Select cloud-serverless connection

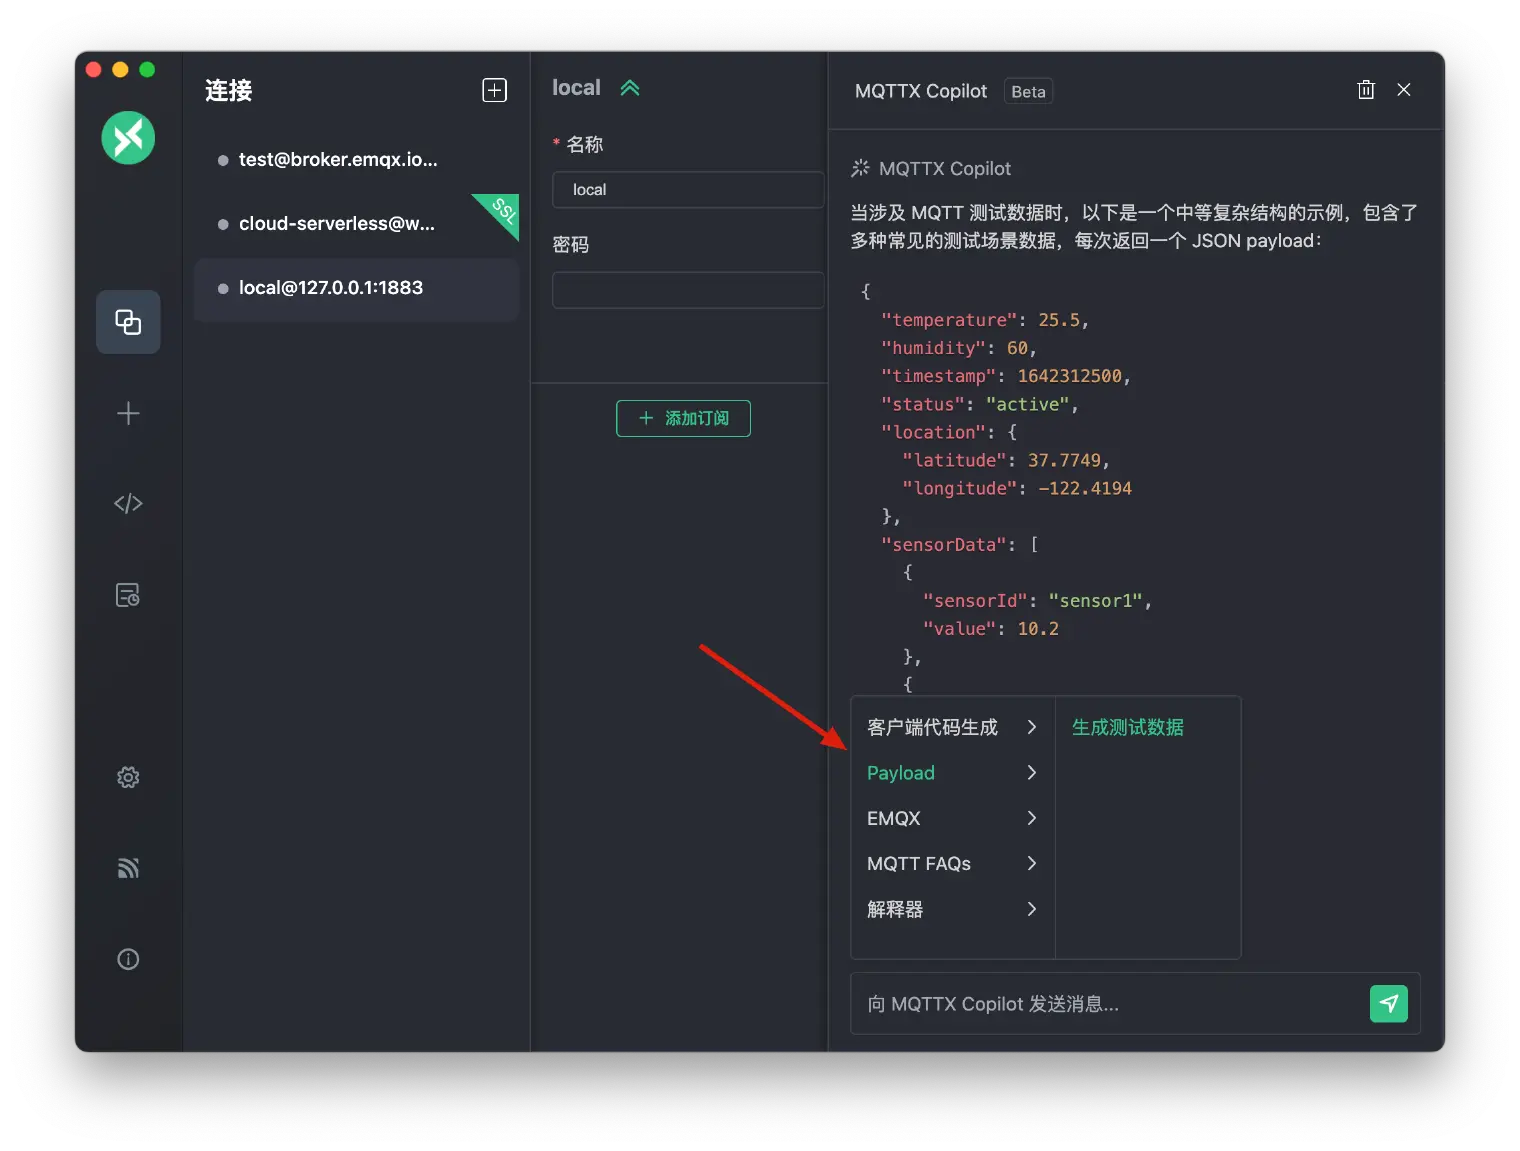pyautogui.click(x=356, y=224)
